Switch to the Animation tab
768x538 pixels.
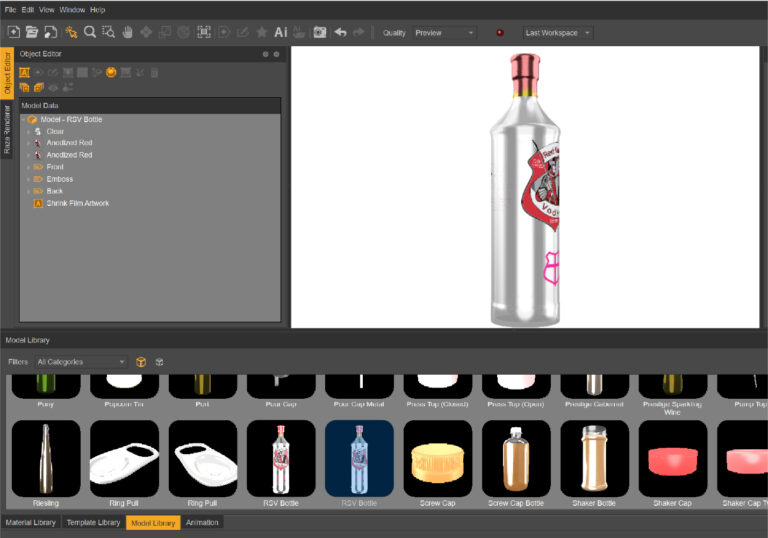coord(202,522)
